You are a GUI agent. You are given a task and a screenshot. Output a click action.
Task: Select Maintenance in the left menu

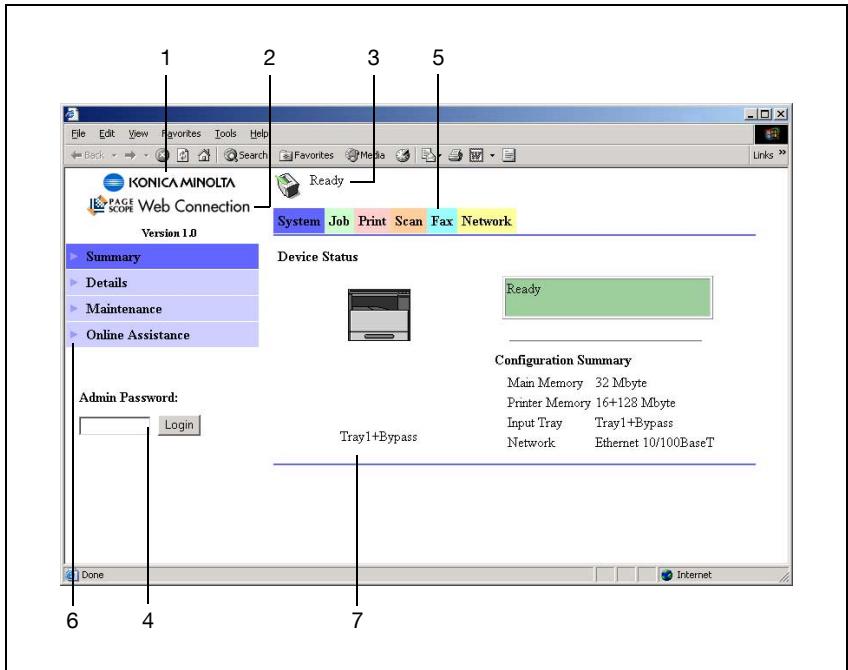point(162,308)
